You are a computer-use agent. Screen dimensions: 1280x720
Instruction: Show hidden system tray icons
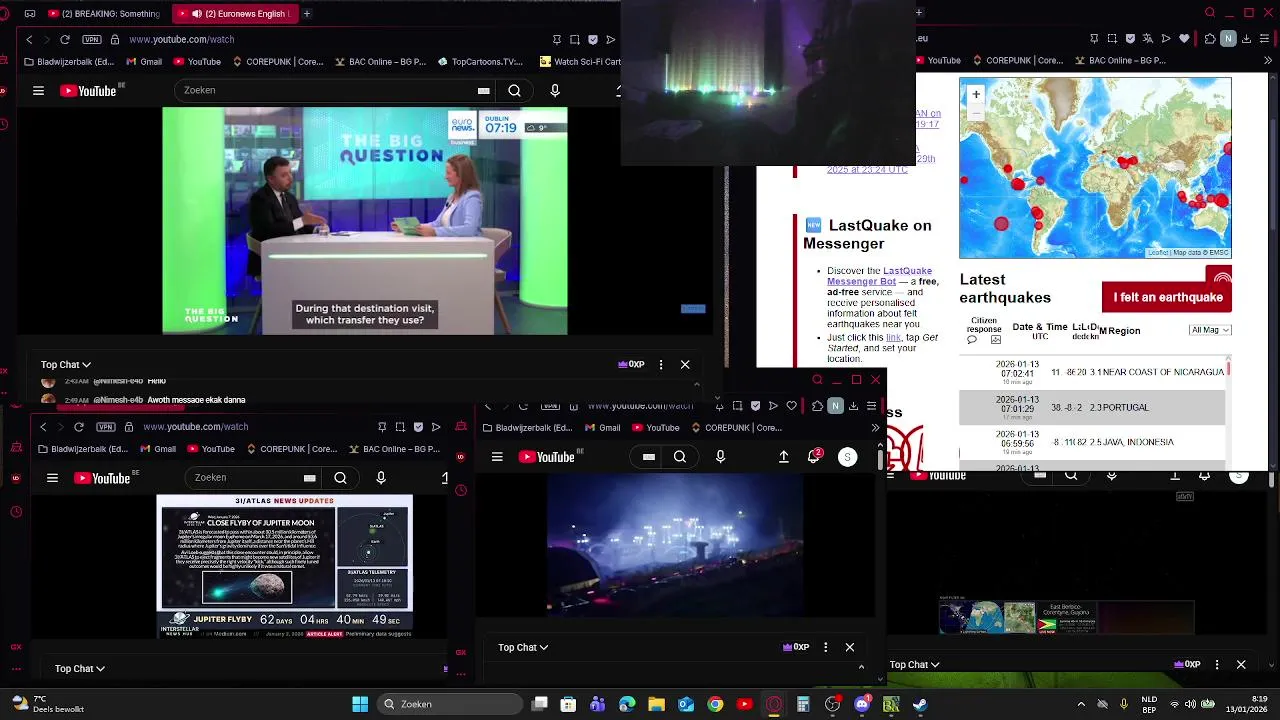pyautogui.click(x=1081, y=704)
